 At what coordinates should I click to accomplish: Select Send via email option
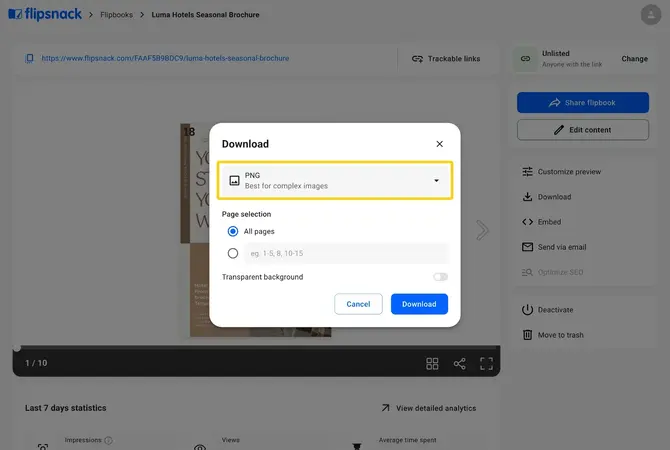(554, 247)
